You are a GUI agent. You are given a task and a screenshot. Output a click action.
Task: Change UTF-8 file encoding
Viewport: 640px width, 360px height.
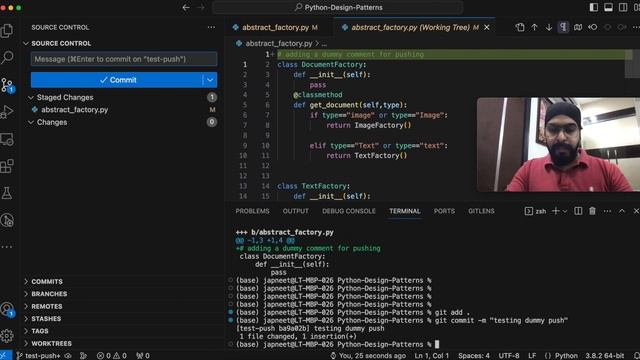tap(509, 356)
